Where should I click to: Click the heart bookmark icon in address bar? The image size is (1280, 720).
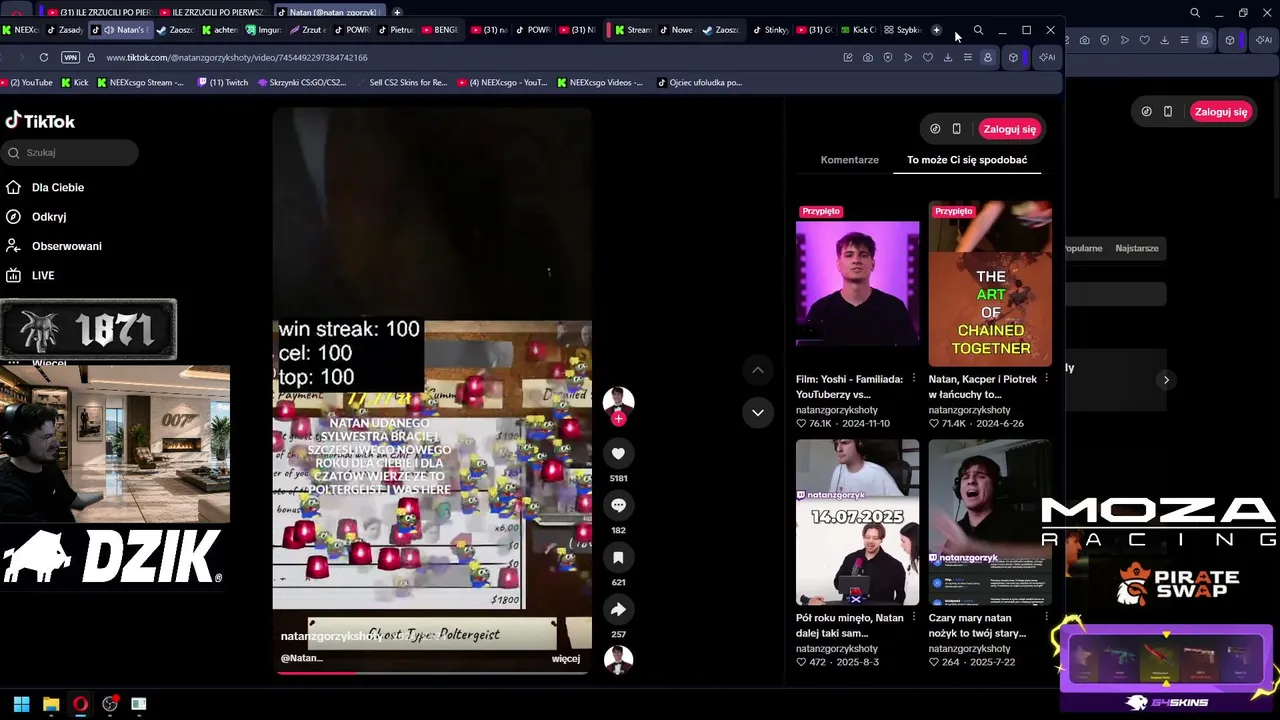click(x=928, y=57)
